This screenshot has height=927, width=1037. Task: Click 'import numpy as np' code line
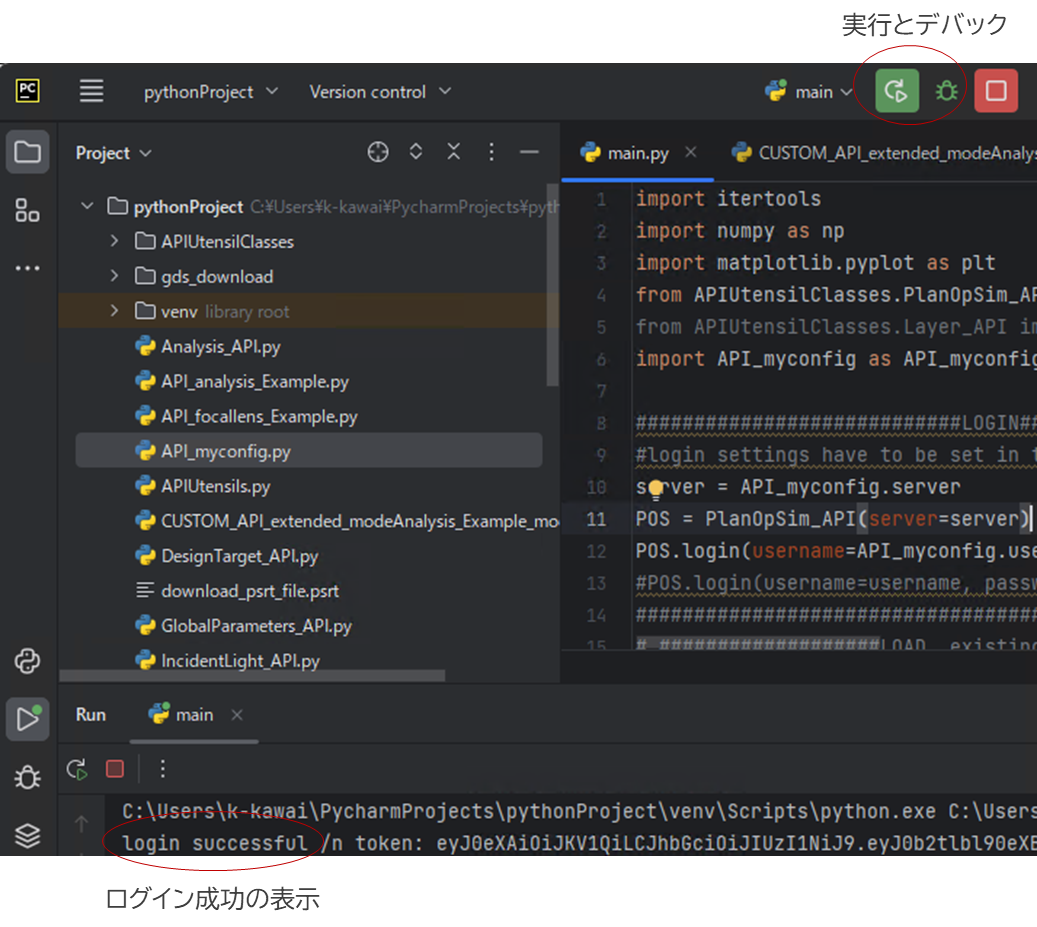(740, 231)
